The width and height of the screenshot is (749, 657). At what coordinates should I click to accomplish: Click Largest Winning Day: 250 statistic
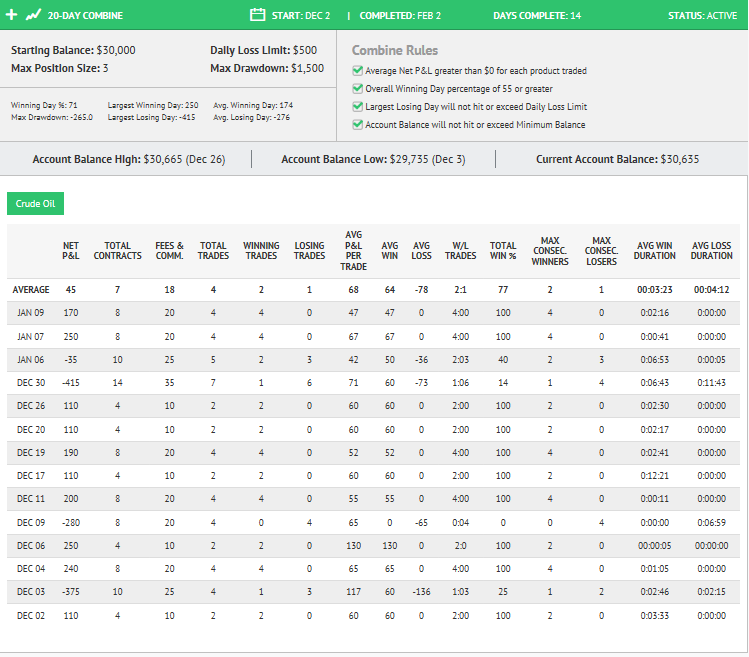(x=153, y=105)
